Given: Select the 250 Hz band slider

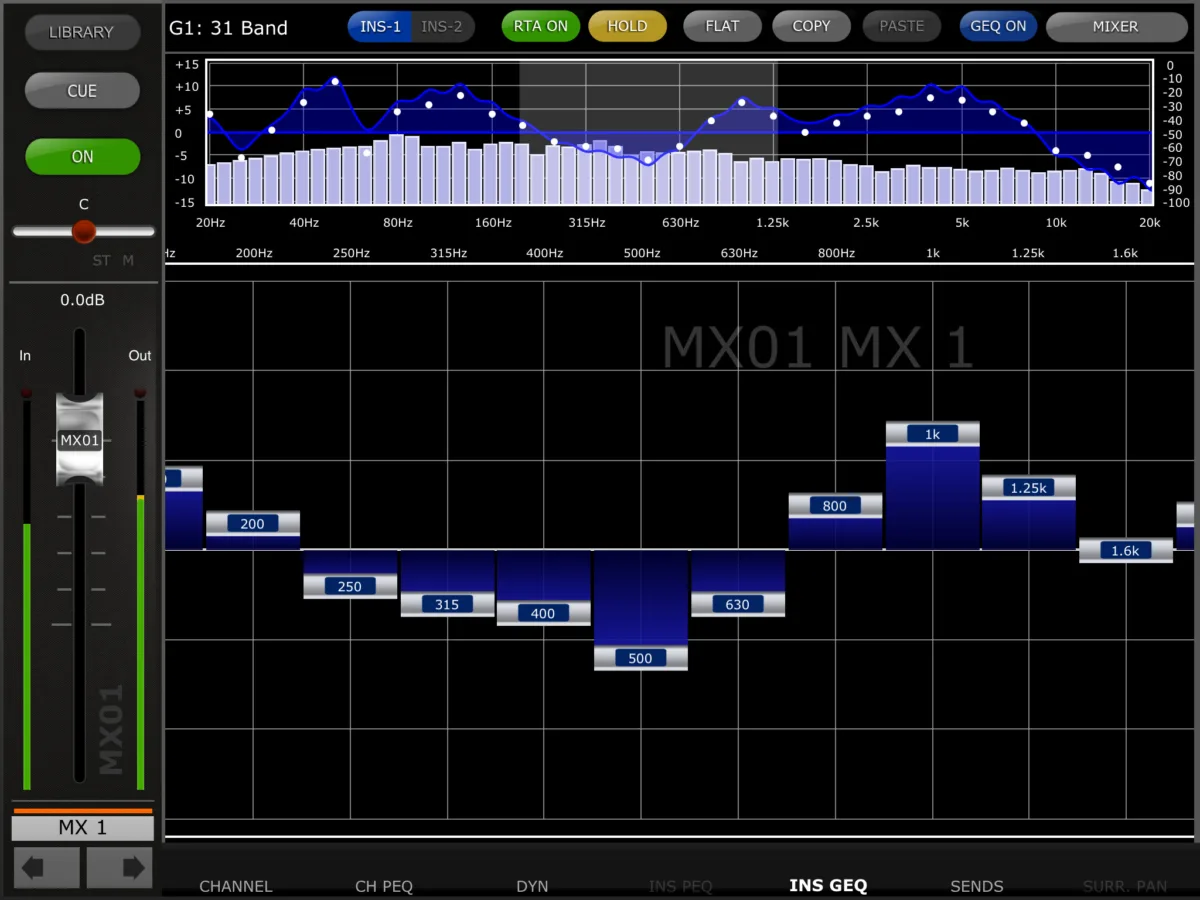Looking at the screenshot, I should coord(349,586).
